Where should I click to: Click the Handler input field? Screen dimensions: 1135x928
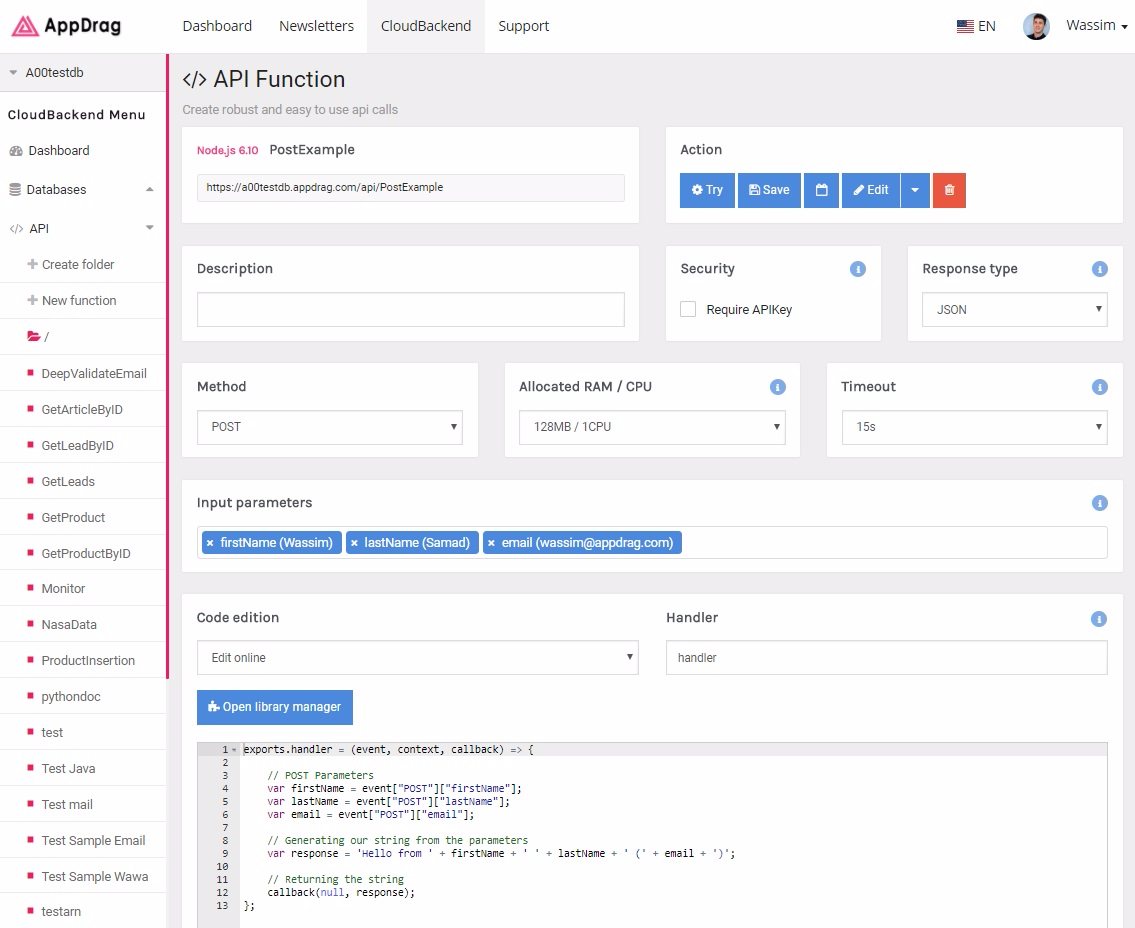886,658
